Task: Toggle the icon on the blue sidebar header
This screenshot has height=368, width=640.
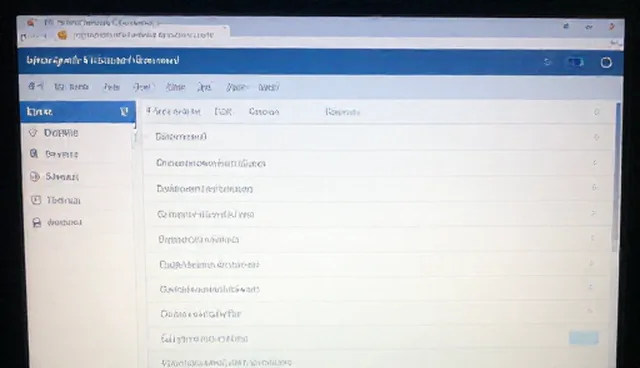Action: point(124,111)
